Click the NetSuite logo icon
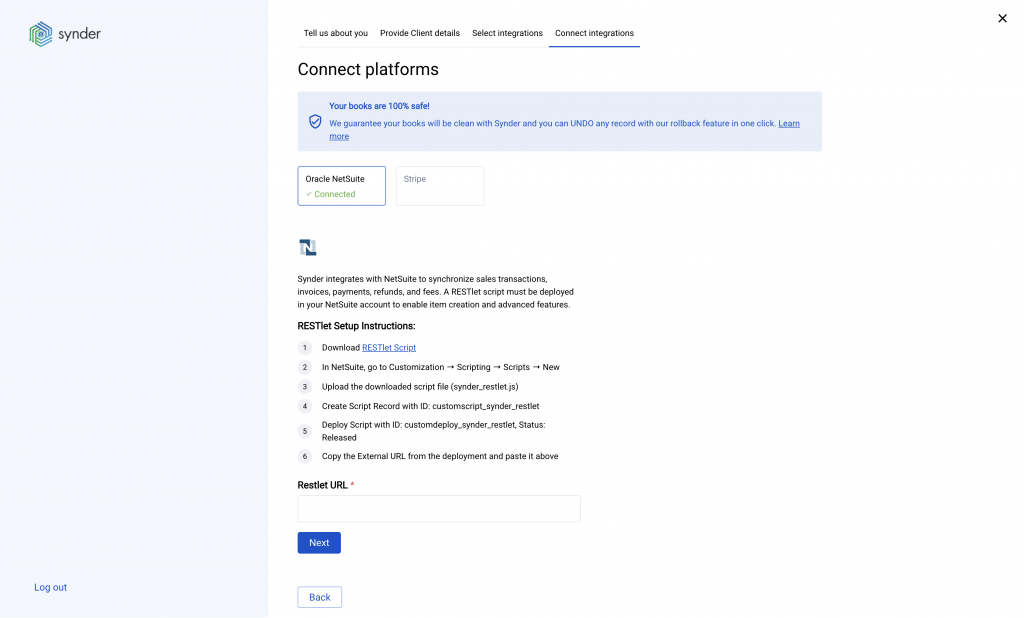Screen dimensions: 1024x618 coord(308,247)
